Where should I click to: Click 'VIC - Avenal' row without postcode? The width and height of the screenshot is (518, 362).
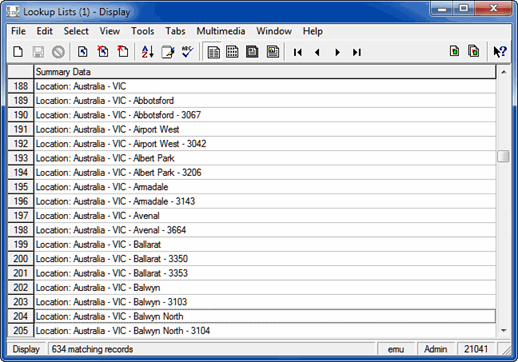(265, 215)
